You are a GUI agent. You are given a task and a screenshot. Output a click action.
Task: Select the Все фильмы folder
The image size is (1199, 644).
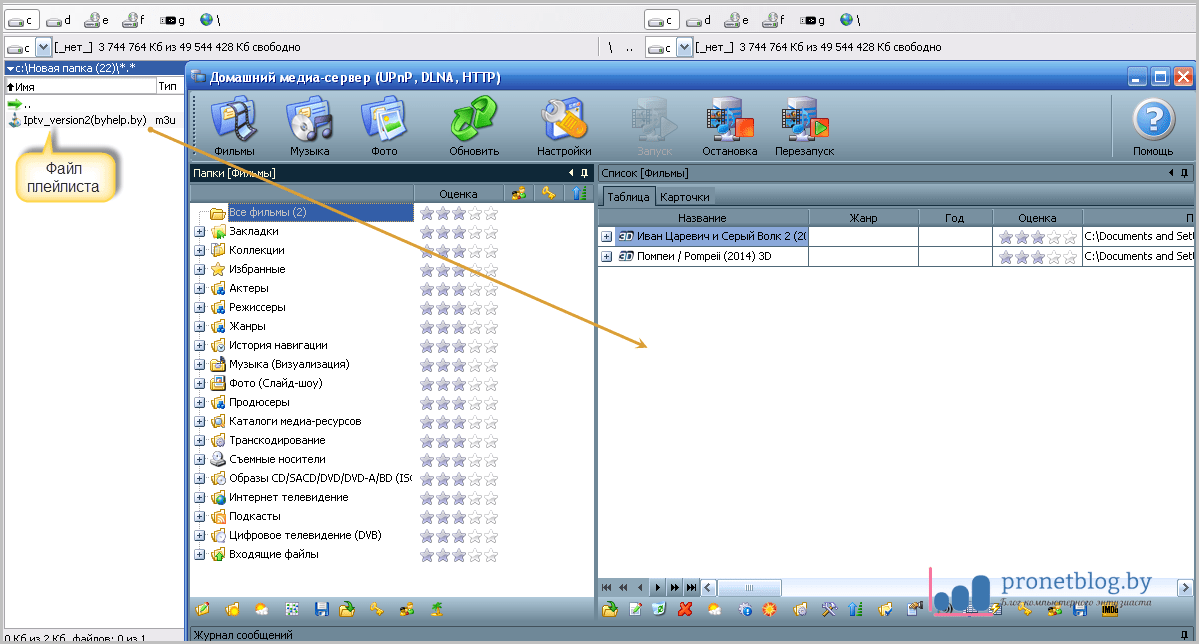(x=267, y=213)
